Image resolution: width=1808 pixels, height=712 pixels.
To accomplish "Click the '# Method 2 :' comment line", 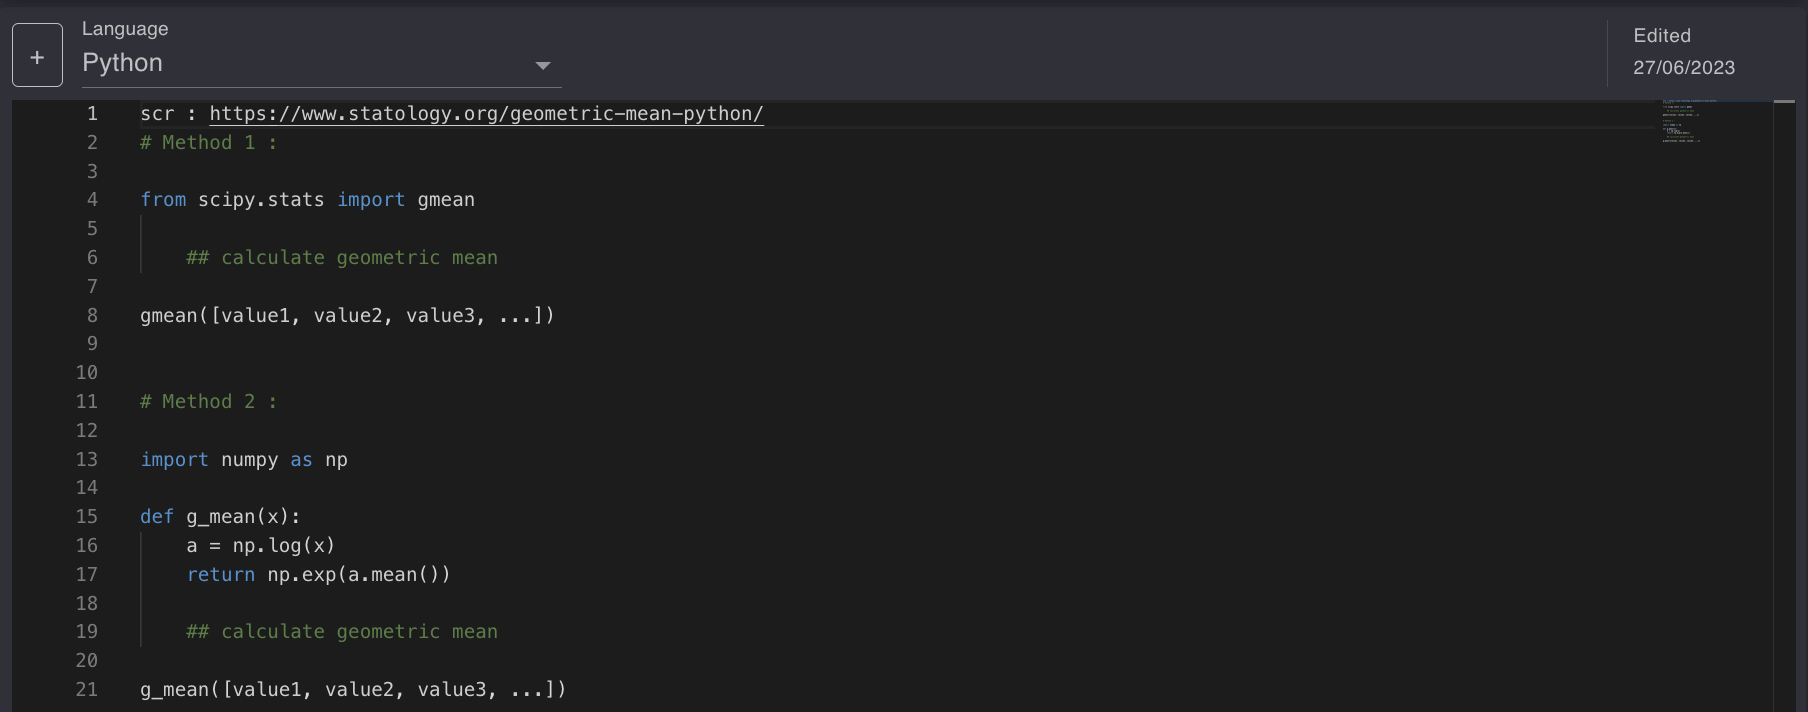I will pyautogui.click(x=208, y=402).
